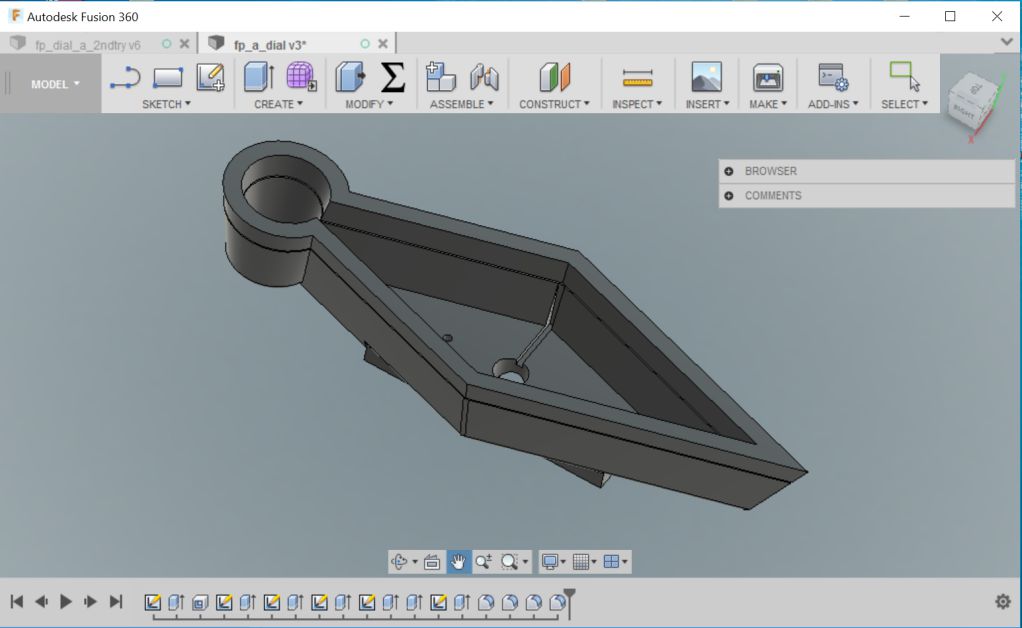The image size is (1022, 628).
Task: Start the Measure ruler tool
Action: [x=637, y=78]
